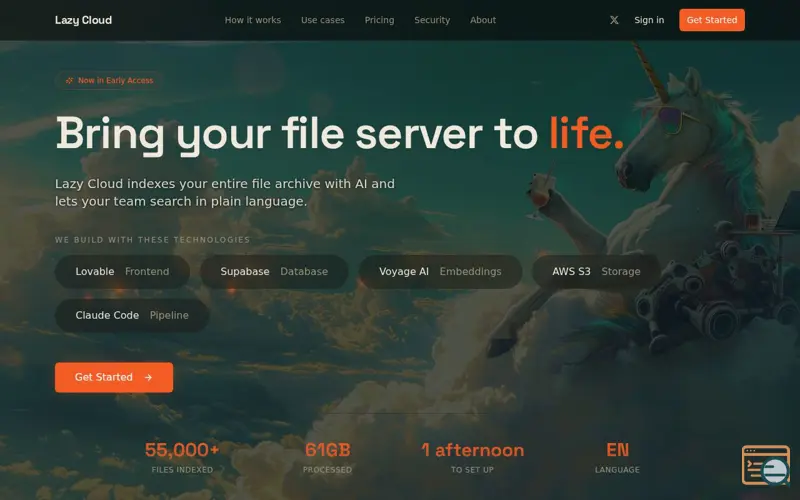Click the terminal widget icon at bottom right
This screenshot has width=800, height=500.
[766, 465]
